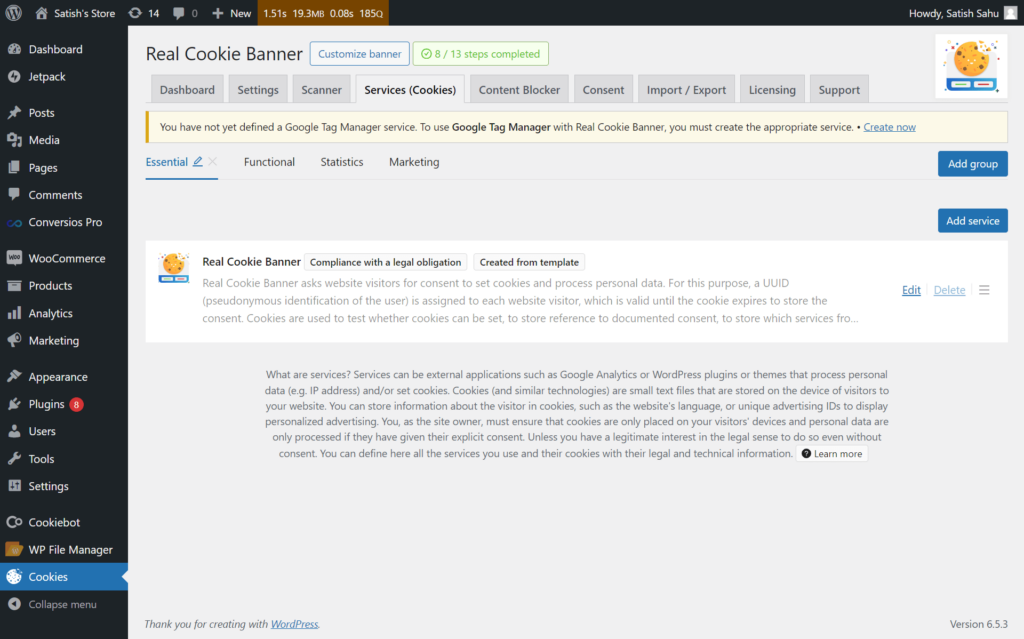Click the Plugins sidebar icon
Screen dimensions: 1024x639
[x=14, y=404]
